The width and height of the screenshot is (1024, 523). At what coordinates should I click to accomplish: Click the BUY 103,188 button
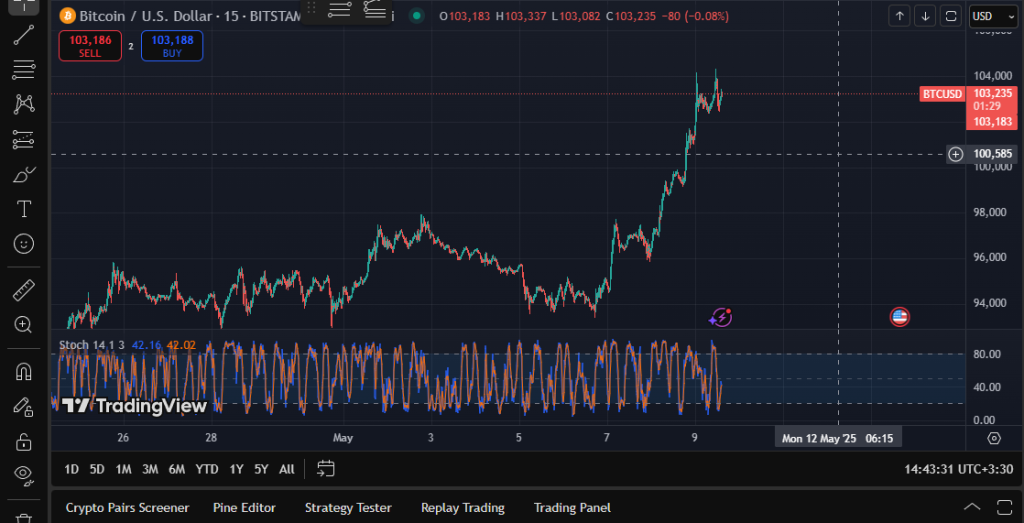point(172,46)
